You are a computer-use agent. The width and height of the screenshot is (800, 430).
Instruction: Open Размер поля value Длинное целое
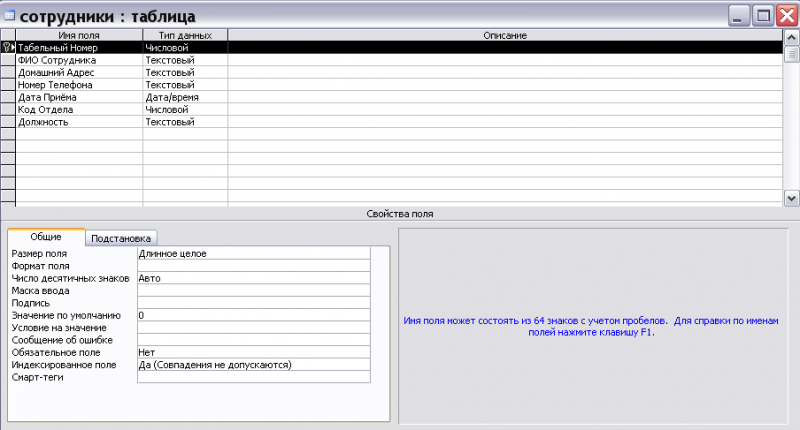[254, 254]
